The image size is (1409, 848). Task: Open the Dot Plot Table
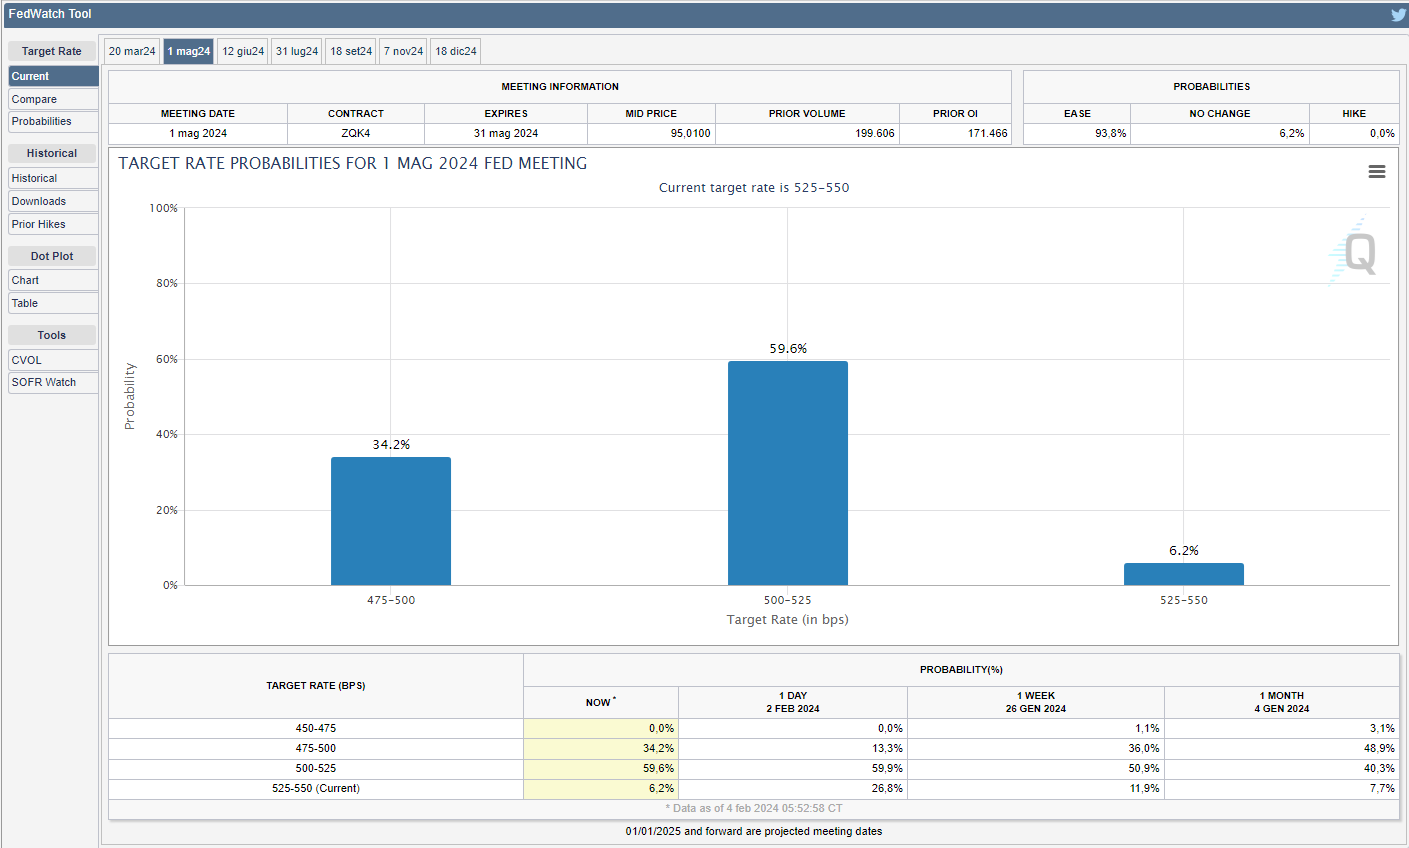tap(53, 303)
